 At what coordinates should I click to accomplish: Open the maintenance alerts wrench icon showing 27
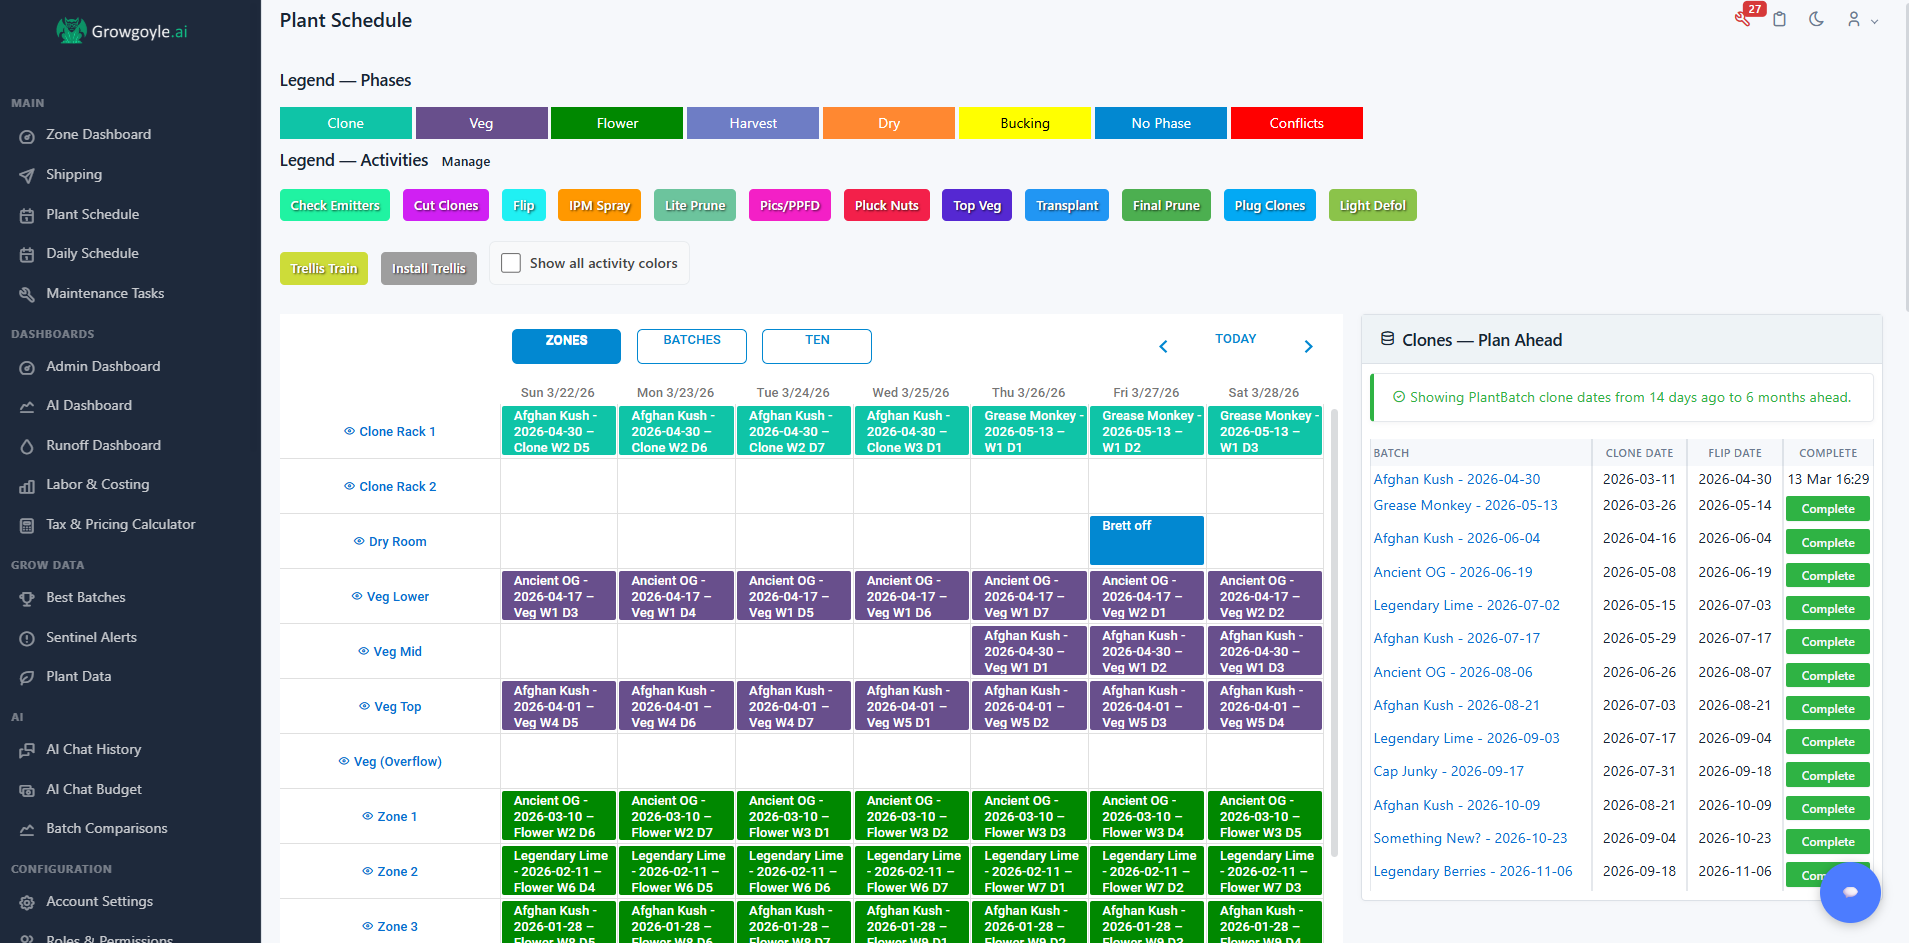1744,18
